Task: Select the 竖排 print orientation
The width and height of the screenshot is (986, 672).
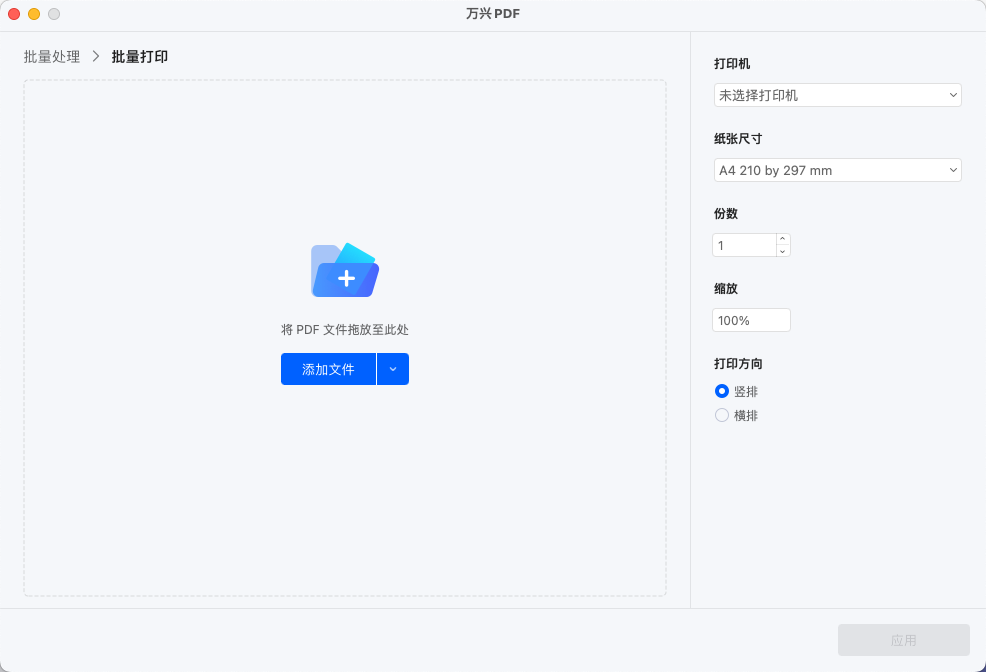Action: click(x=722, y=391)
